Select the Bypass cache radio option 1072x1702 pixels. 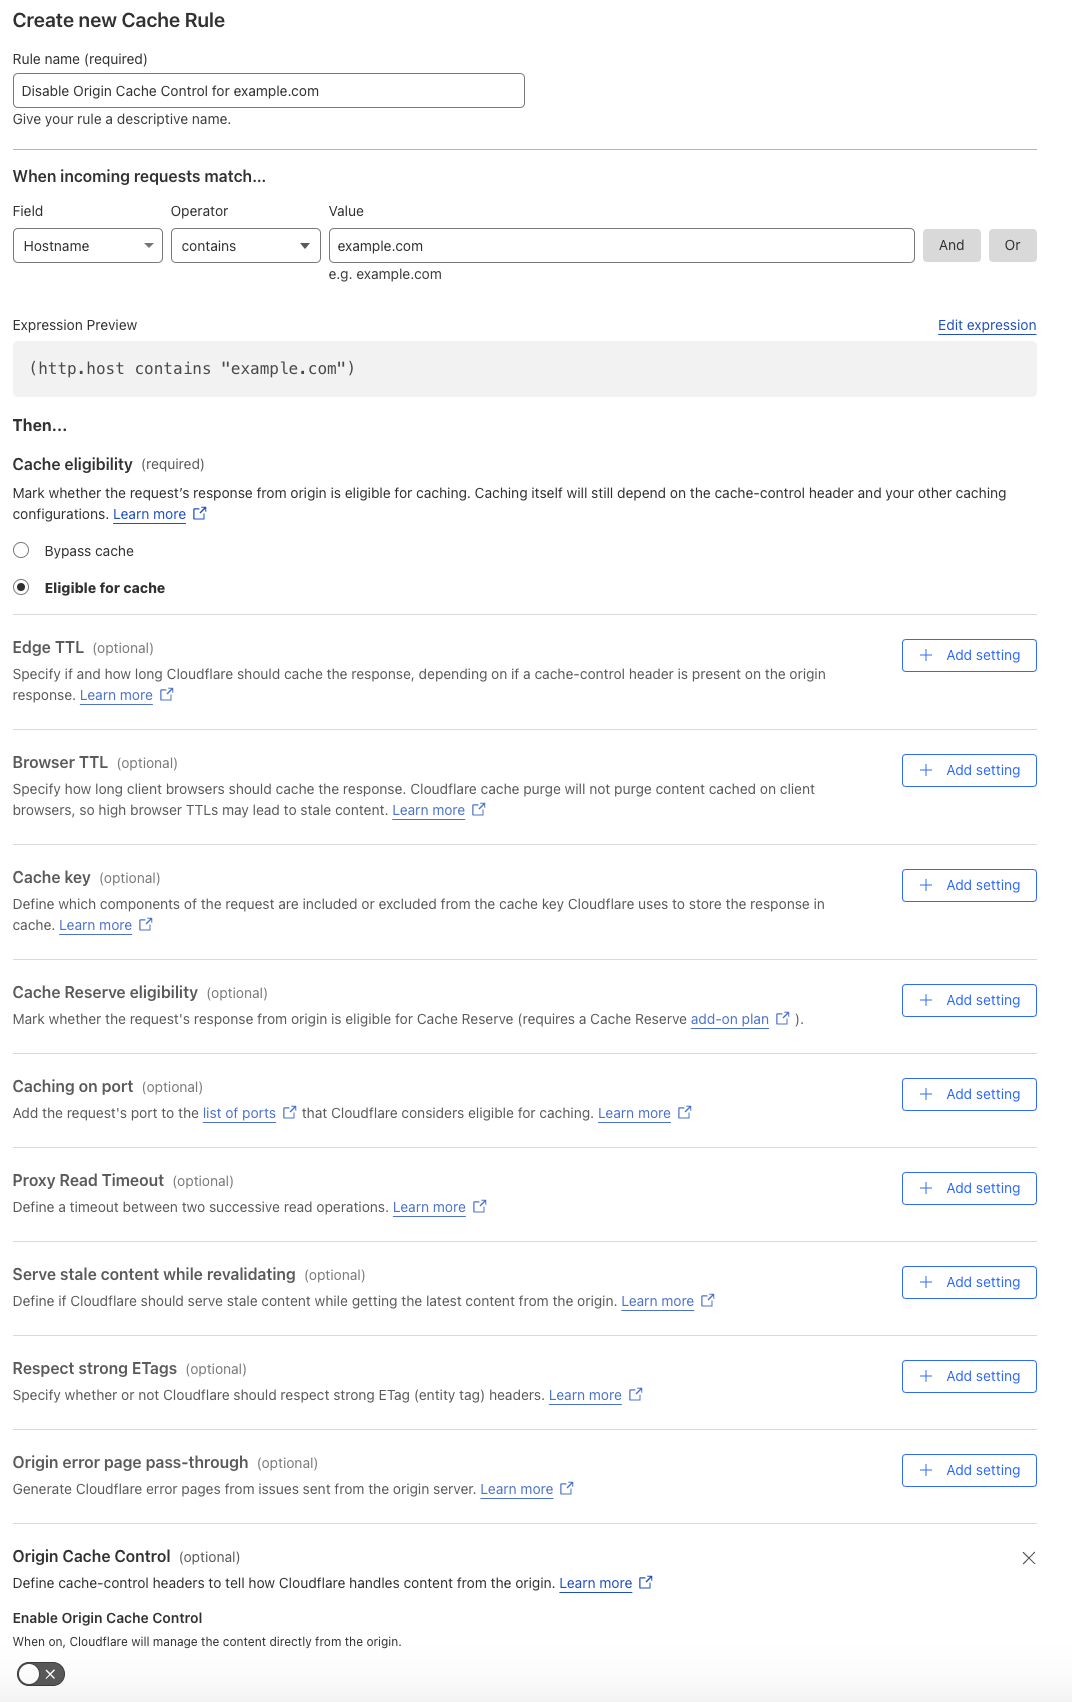point(21,551)
